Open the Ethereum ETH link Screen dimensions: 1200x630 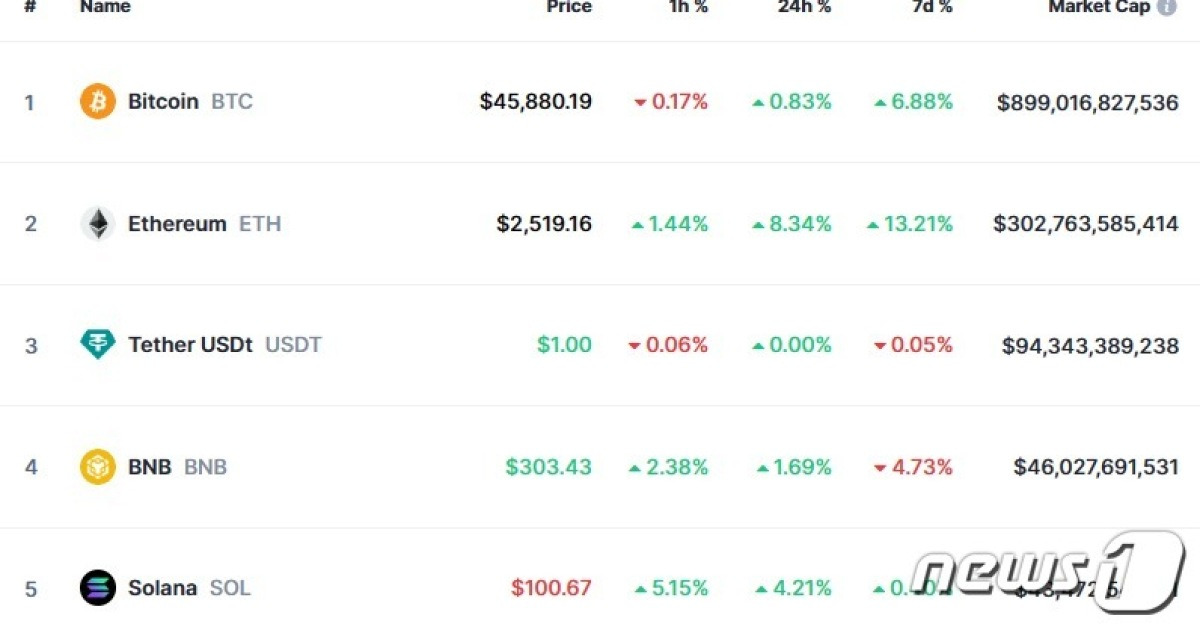(177, 223)
